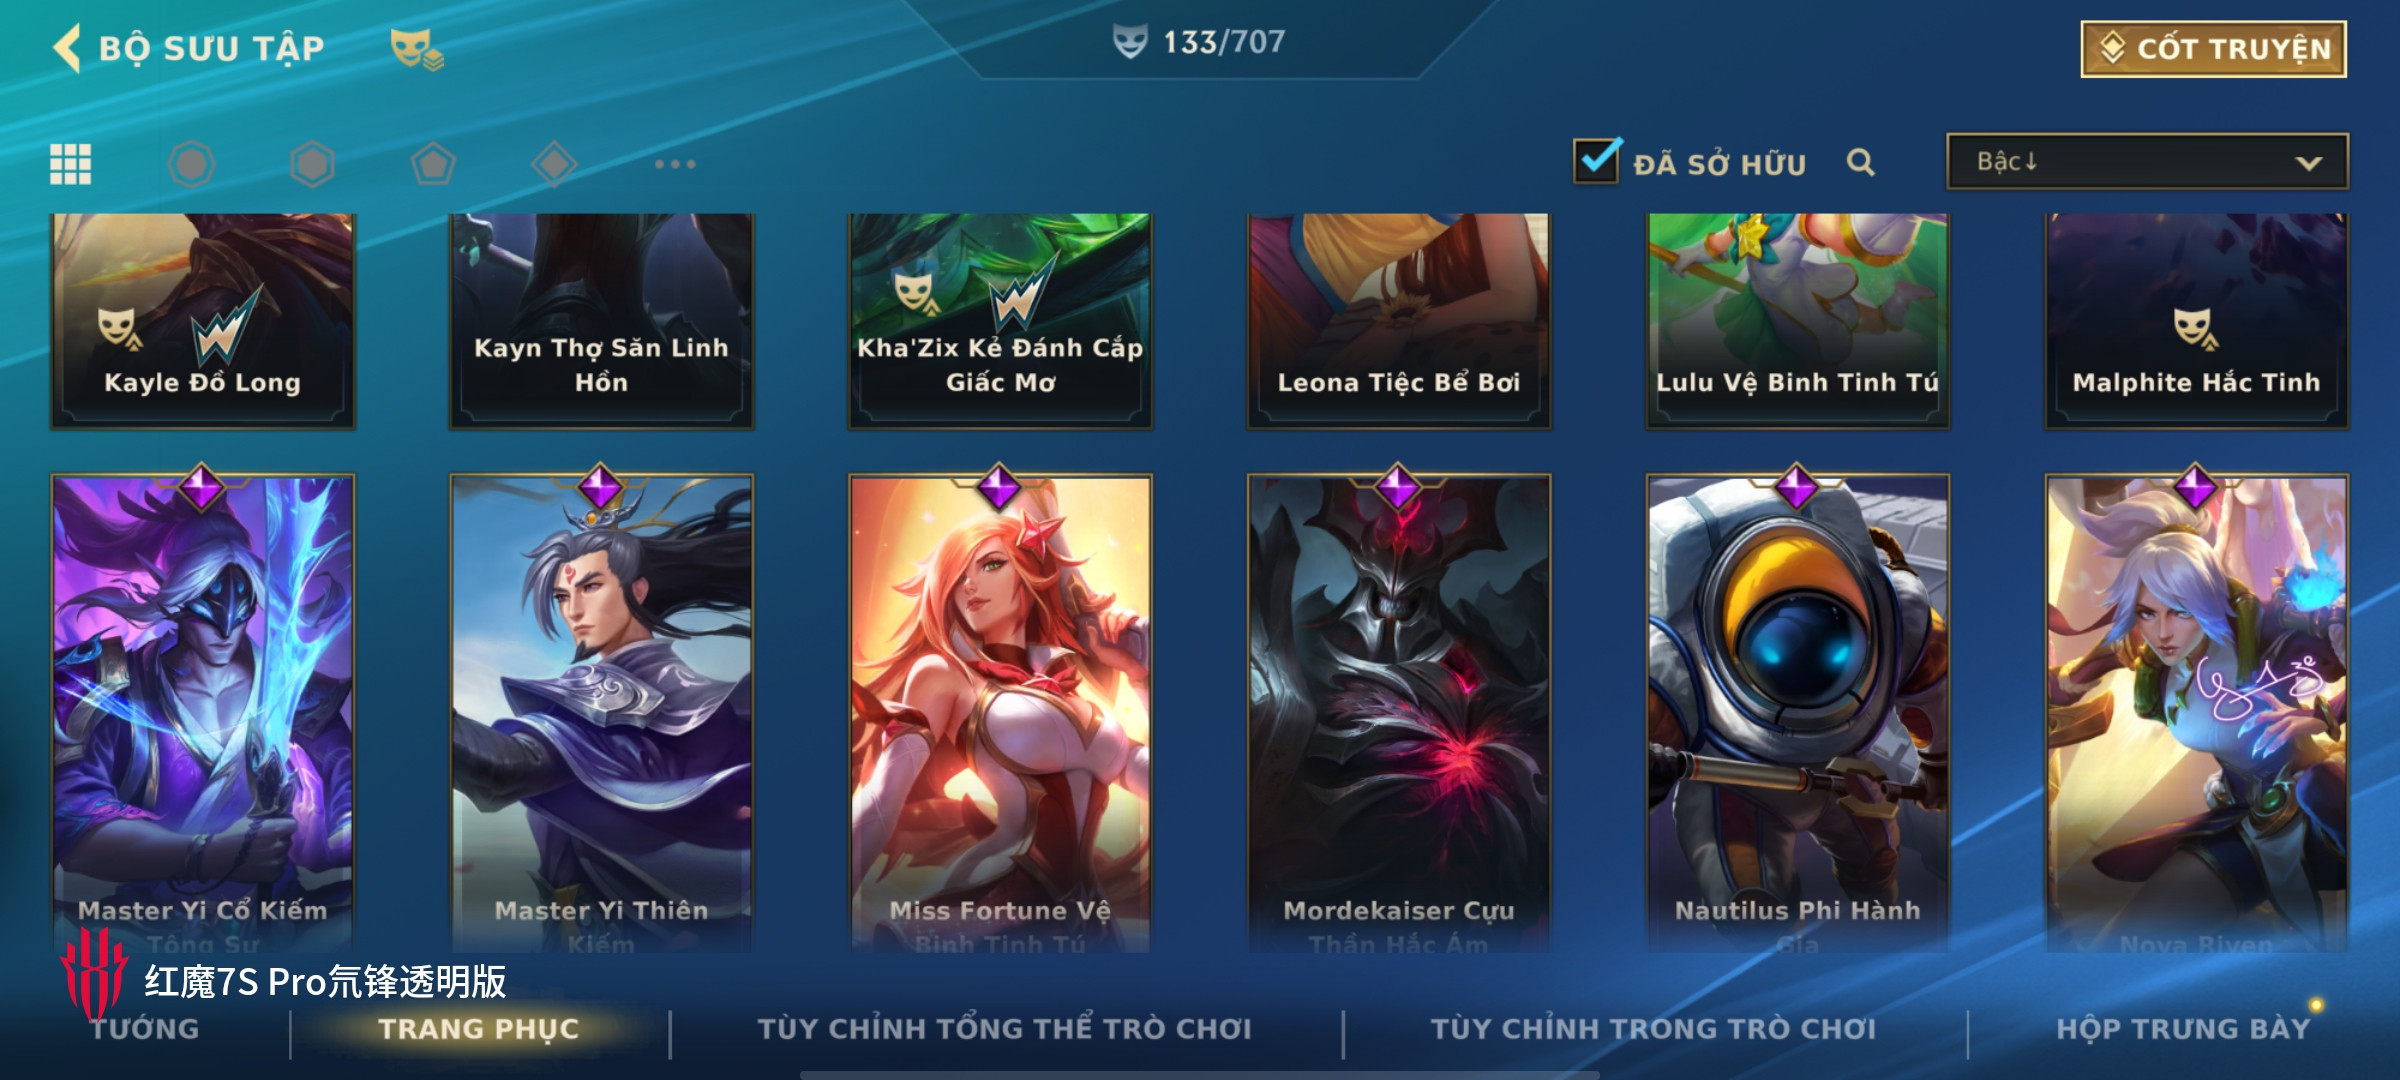This screenshot has height=1080, width=2400.
Task: Filter by the pentagon rarity tier icon
Action: (x=433, y=164)
